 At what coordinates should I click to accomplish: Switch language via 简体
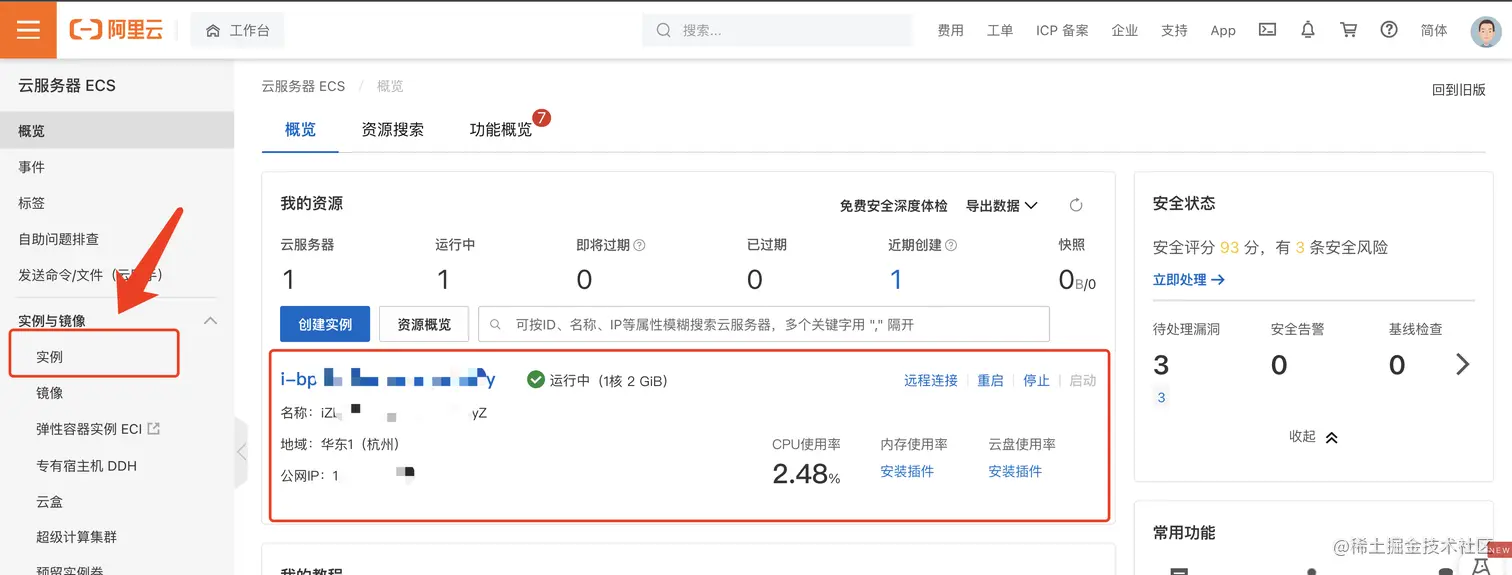1434,30
